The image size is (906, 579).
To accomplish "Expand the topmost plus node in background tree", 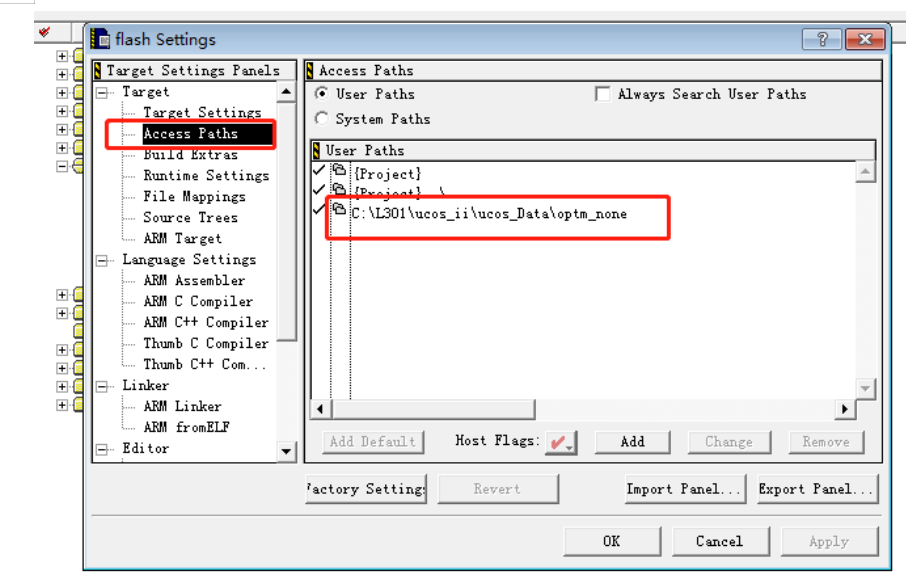I will [62, 56].
